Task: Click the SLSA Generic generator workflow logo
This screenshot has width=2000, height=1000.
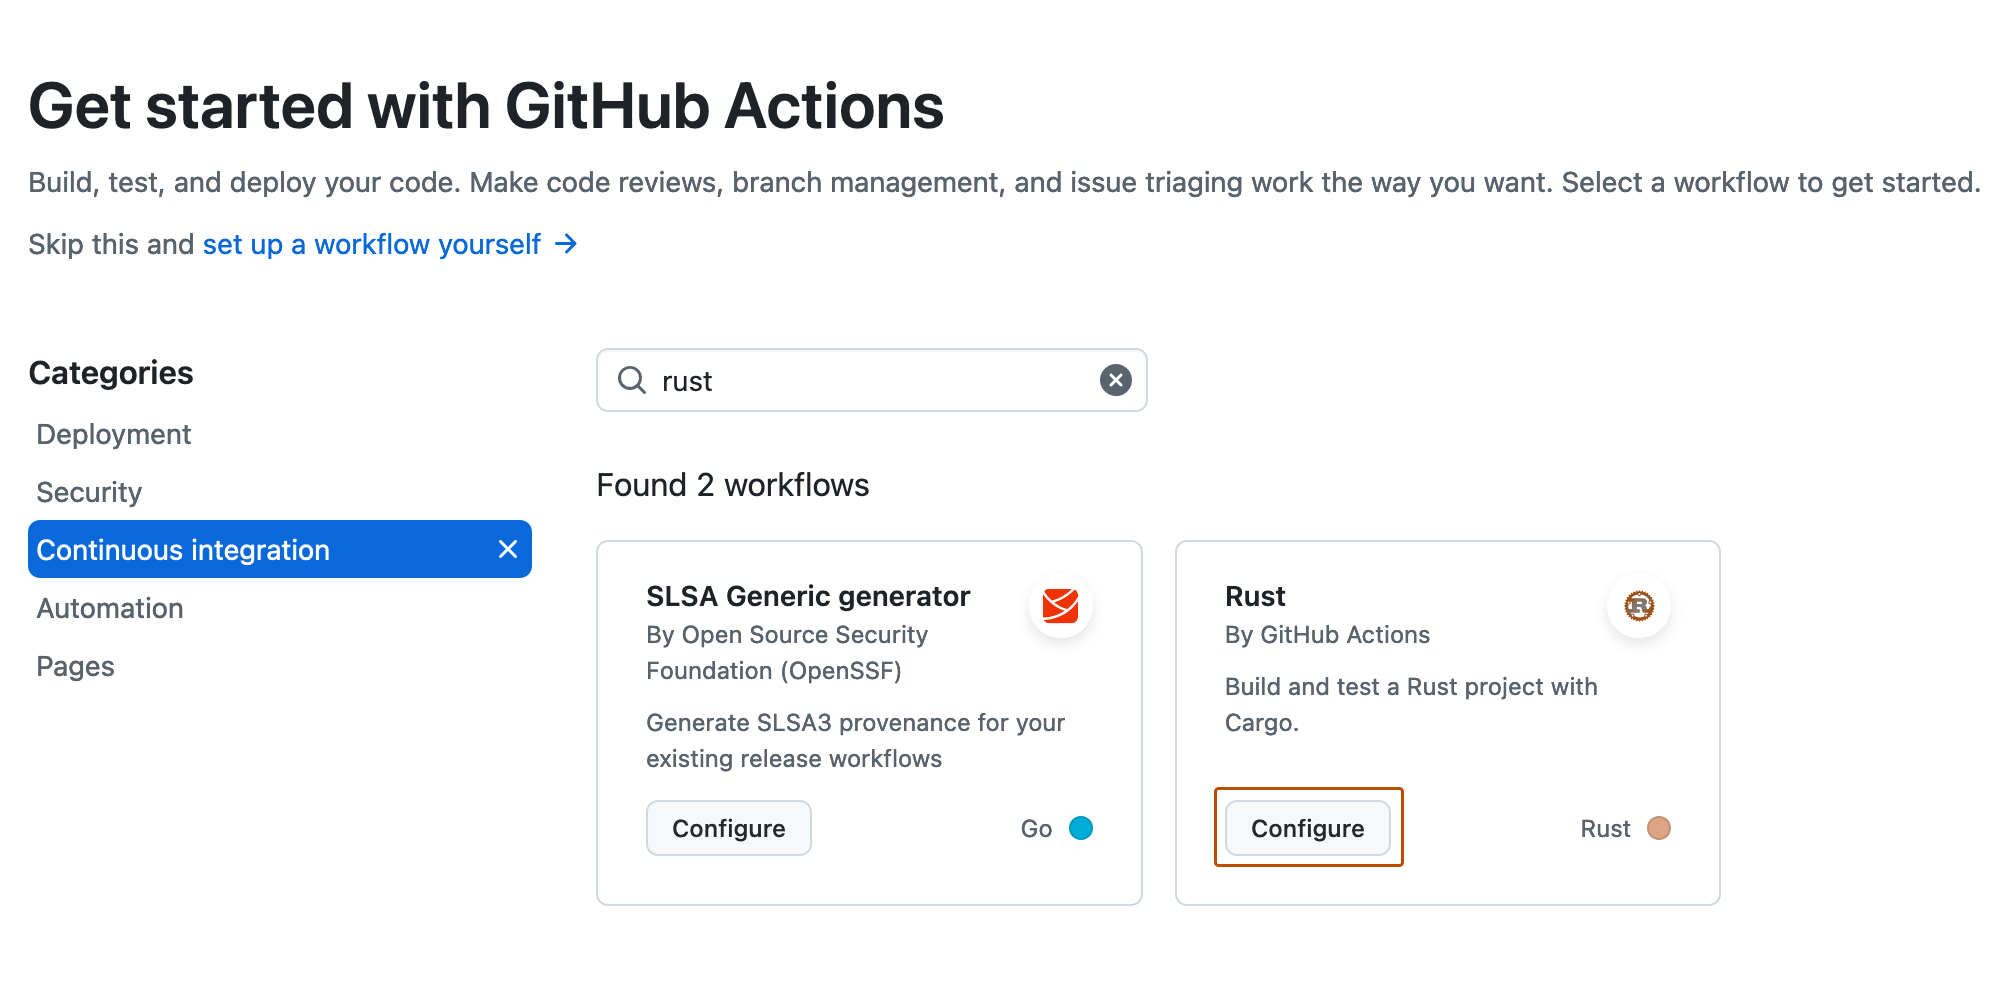Action: pyautogui.click(x=1060, y=606)
